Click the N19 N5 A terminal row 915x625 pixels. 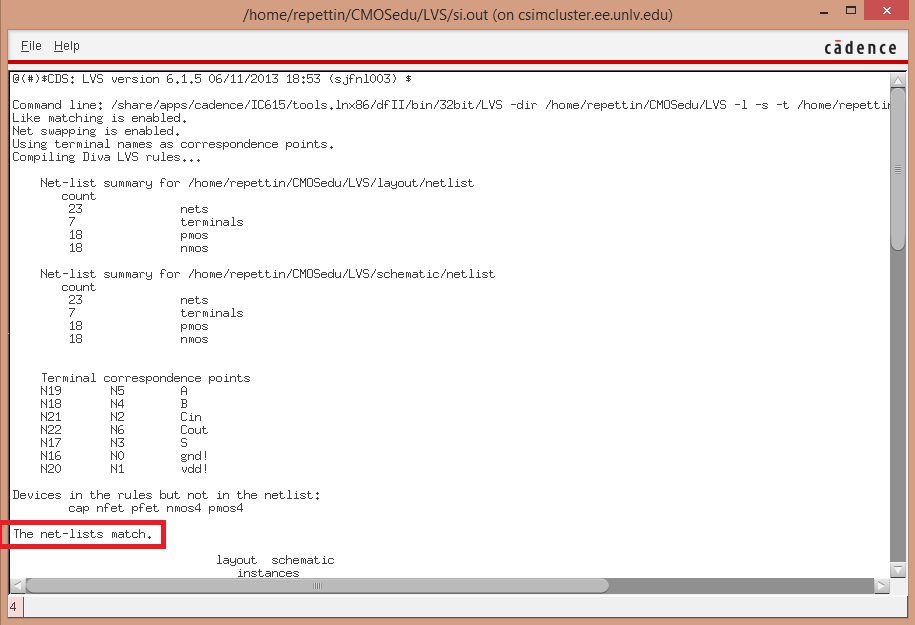tap(114, 391)
